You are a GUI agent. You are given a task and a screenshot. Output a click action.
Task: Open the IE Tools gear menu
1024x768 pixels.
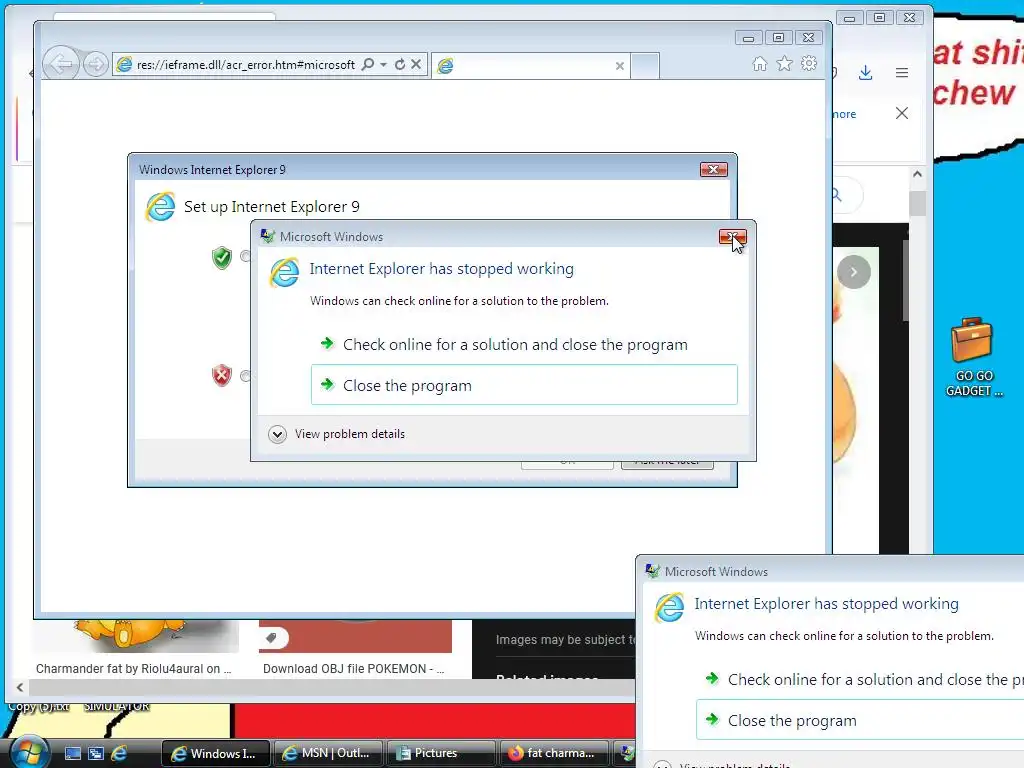point(809,63)
